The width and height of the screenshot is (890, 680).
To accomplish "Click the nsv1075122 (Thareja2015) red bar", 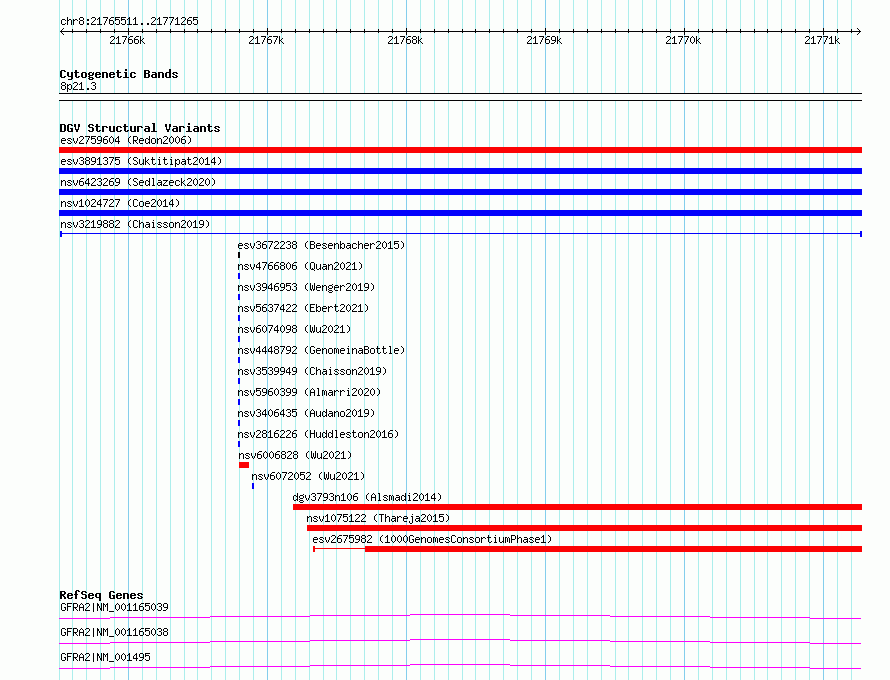I will tap(585, 528).
